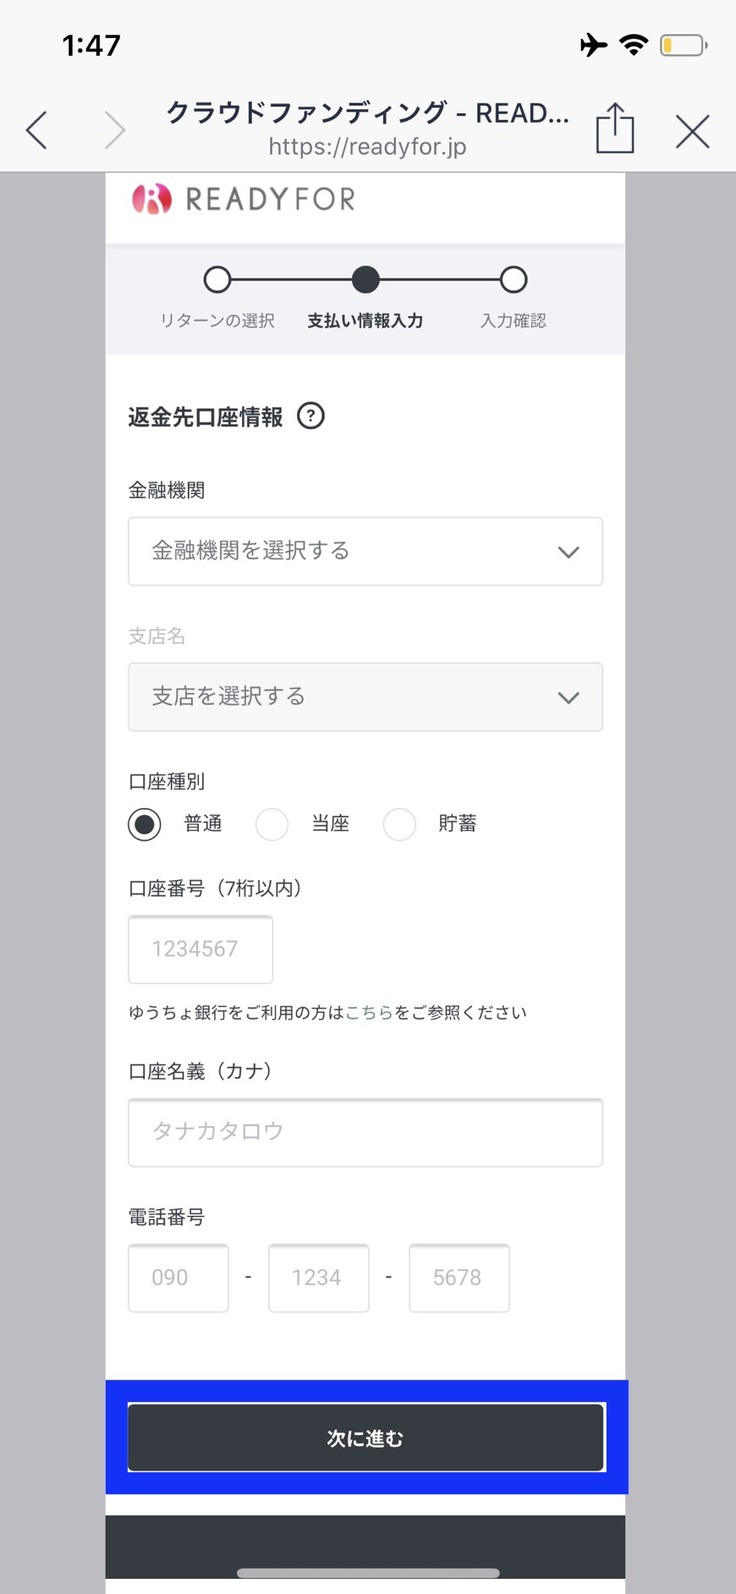736x1594 pixels.
Task: Select the 貯蓄 account type radio
Action: tap(399, 824)
